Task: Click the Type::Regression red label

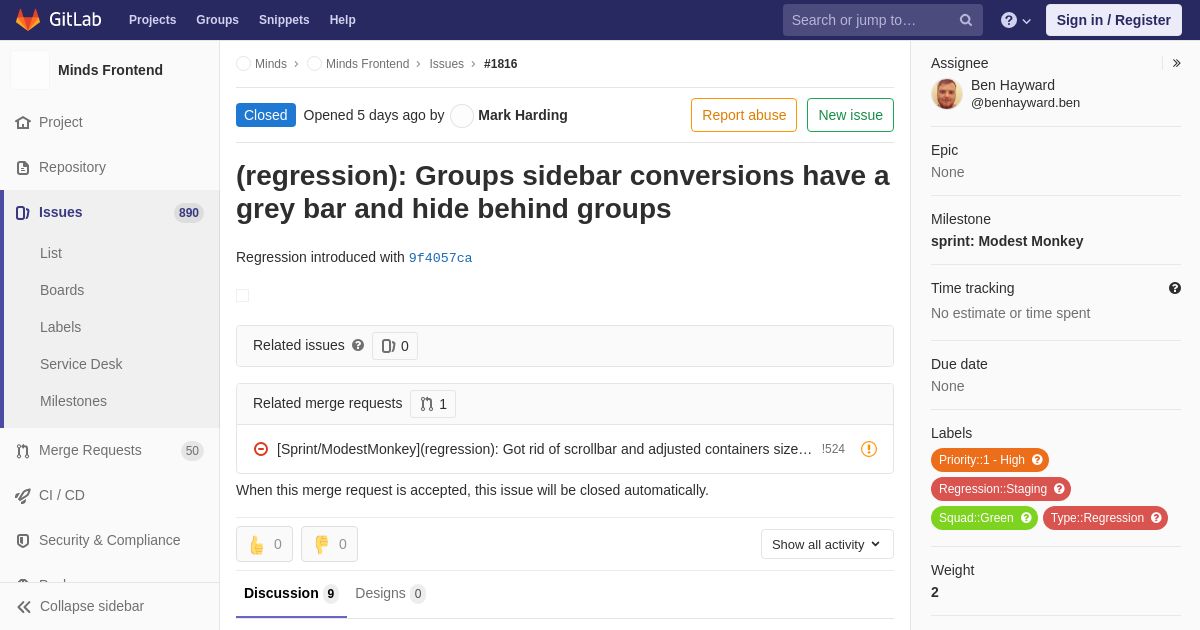Action: click(1105, 518)
